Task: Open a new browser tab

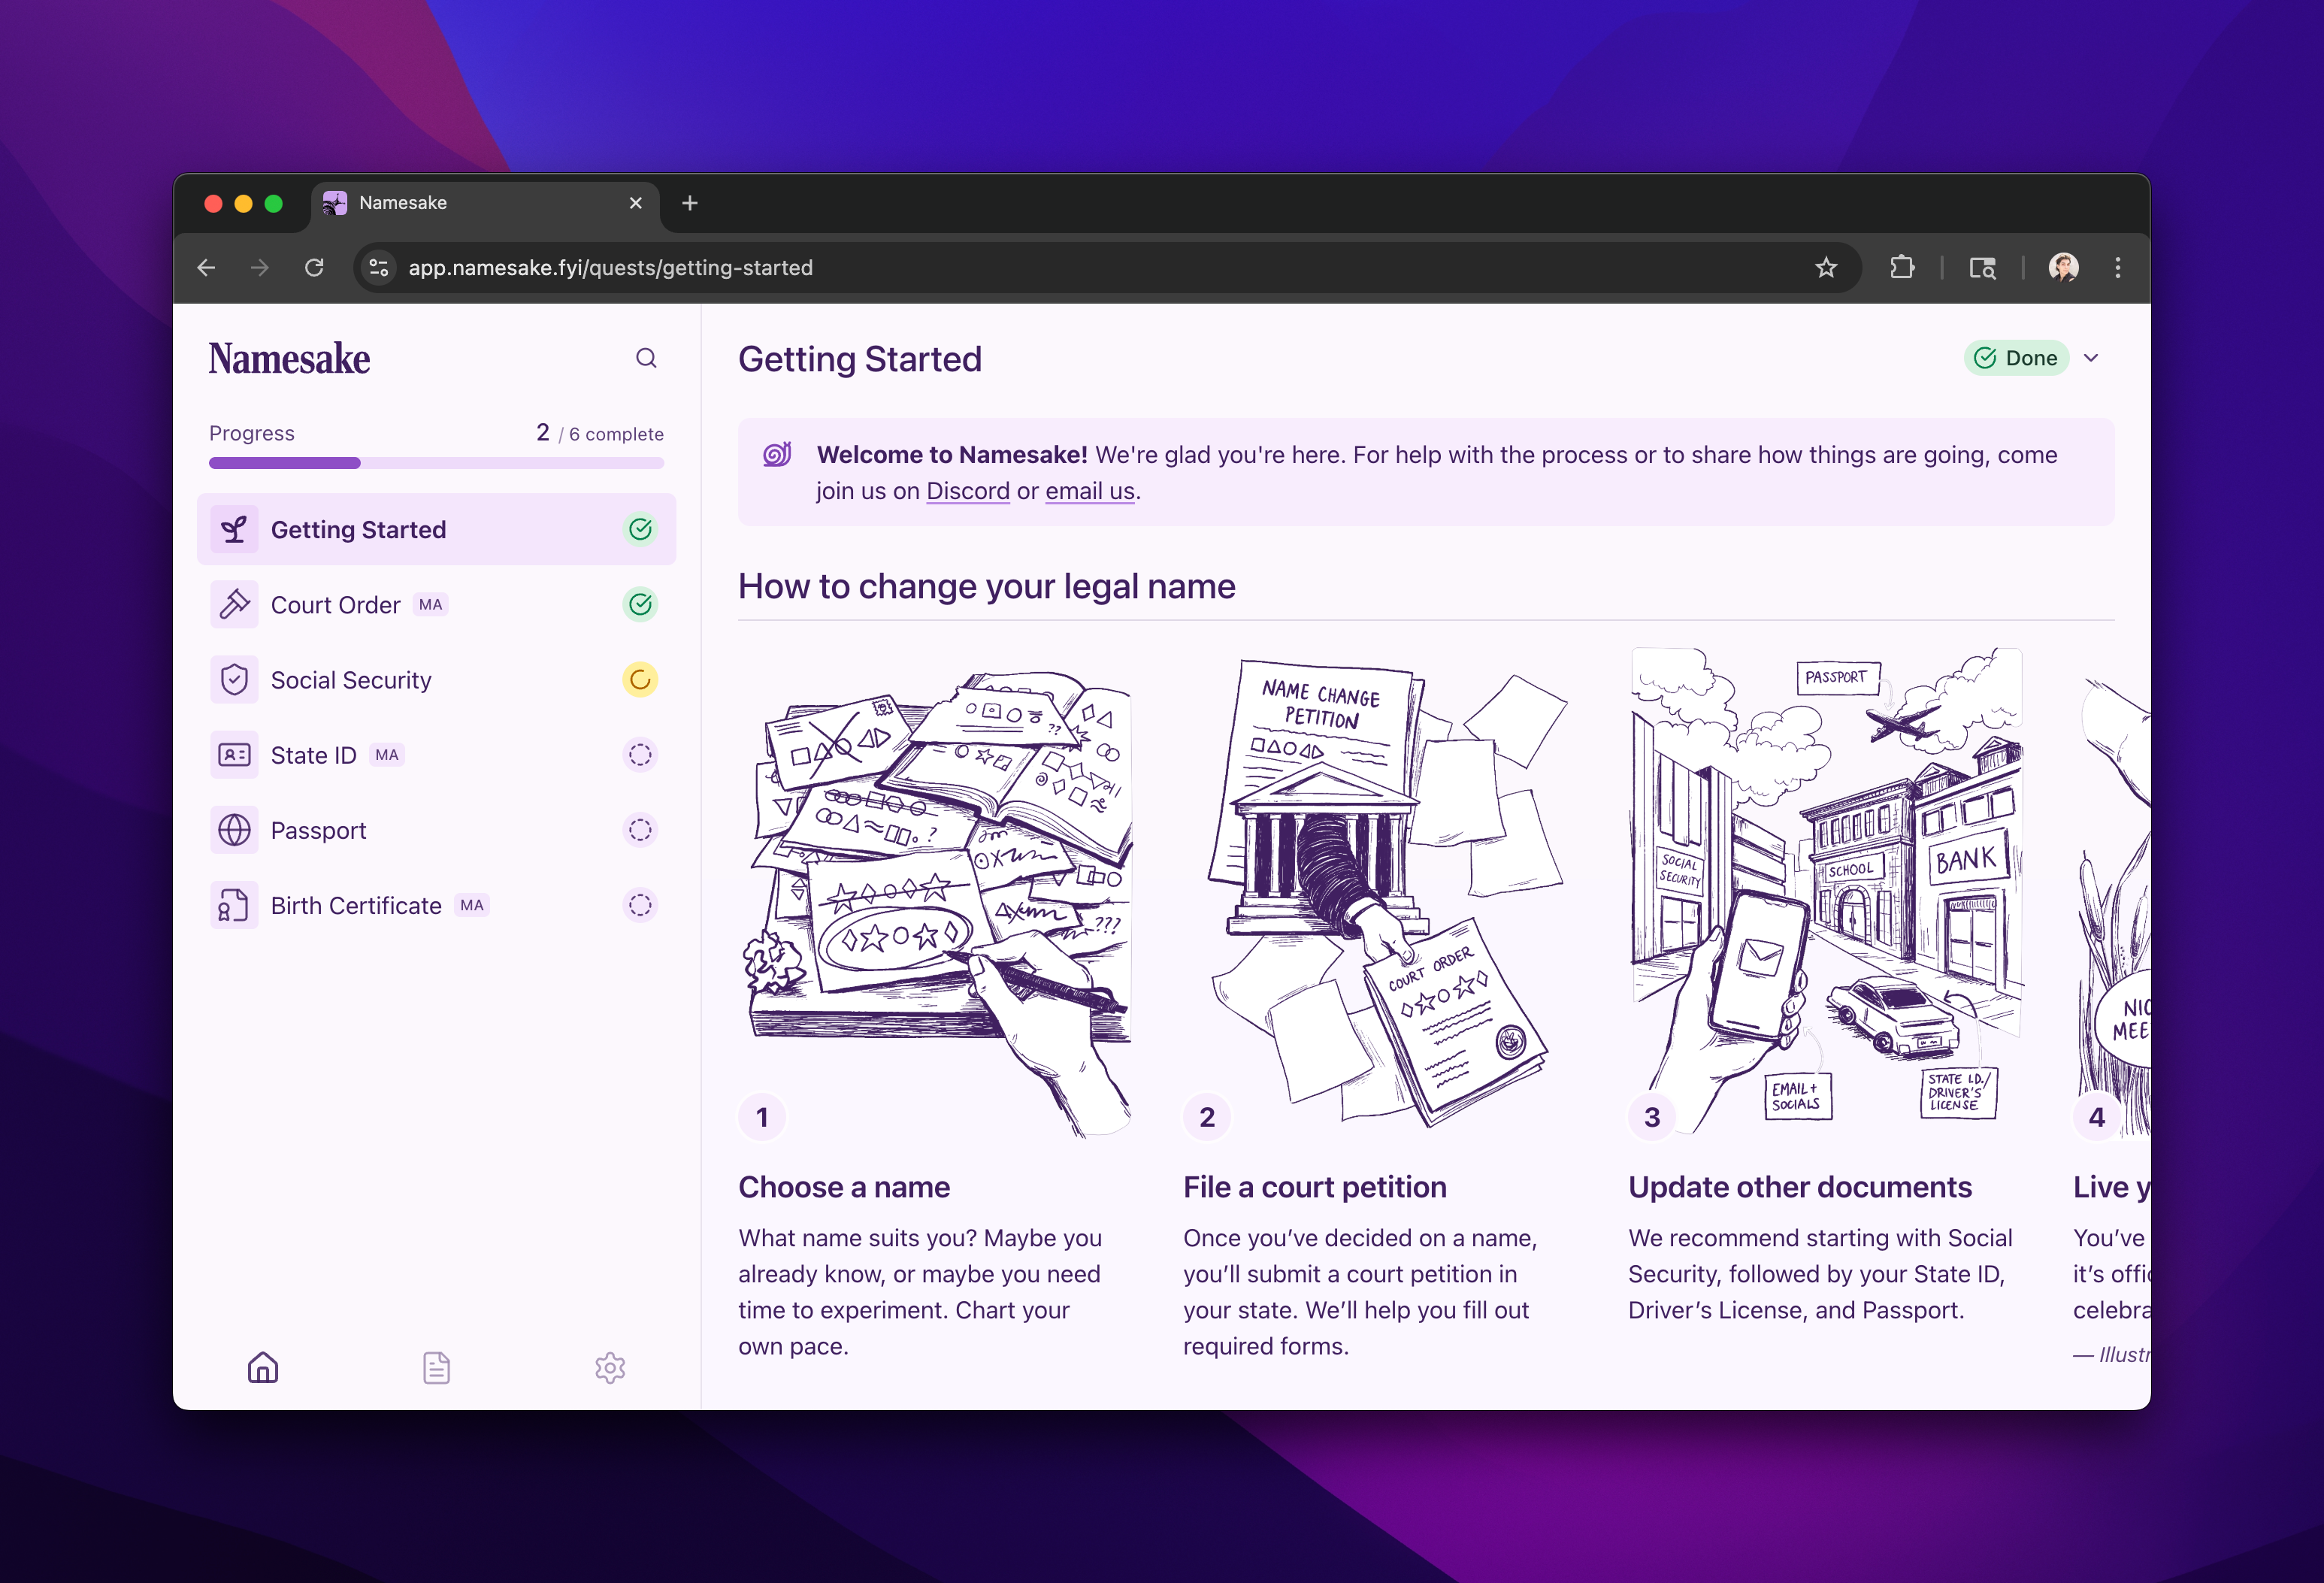Action: click(690, 203)
